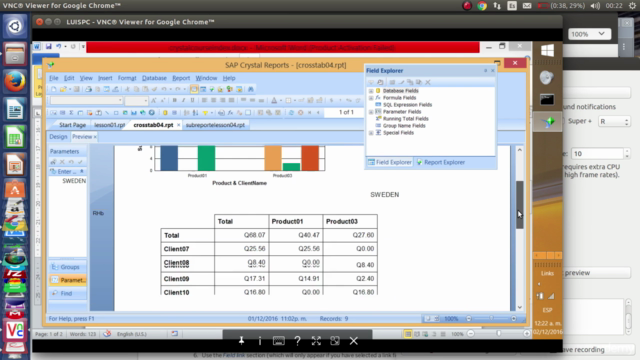The height and width of the screenshot is (360, 640).
Task: Click the VNC toolbar full screen icon
Action: [x=316, y=341]
